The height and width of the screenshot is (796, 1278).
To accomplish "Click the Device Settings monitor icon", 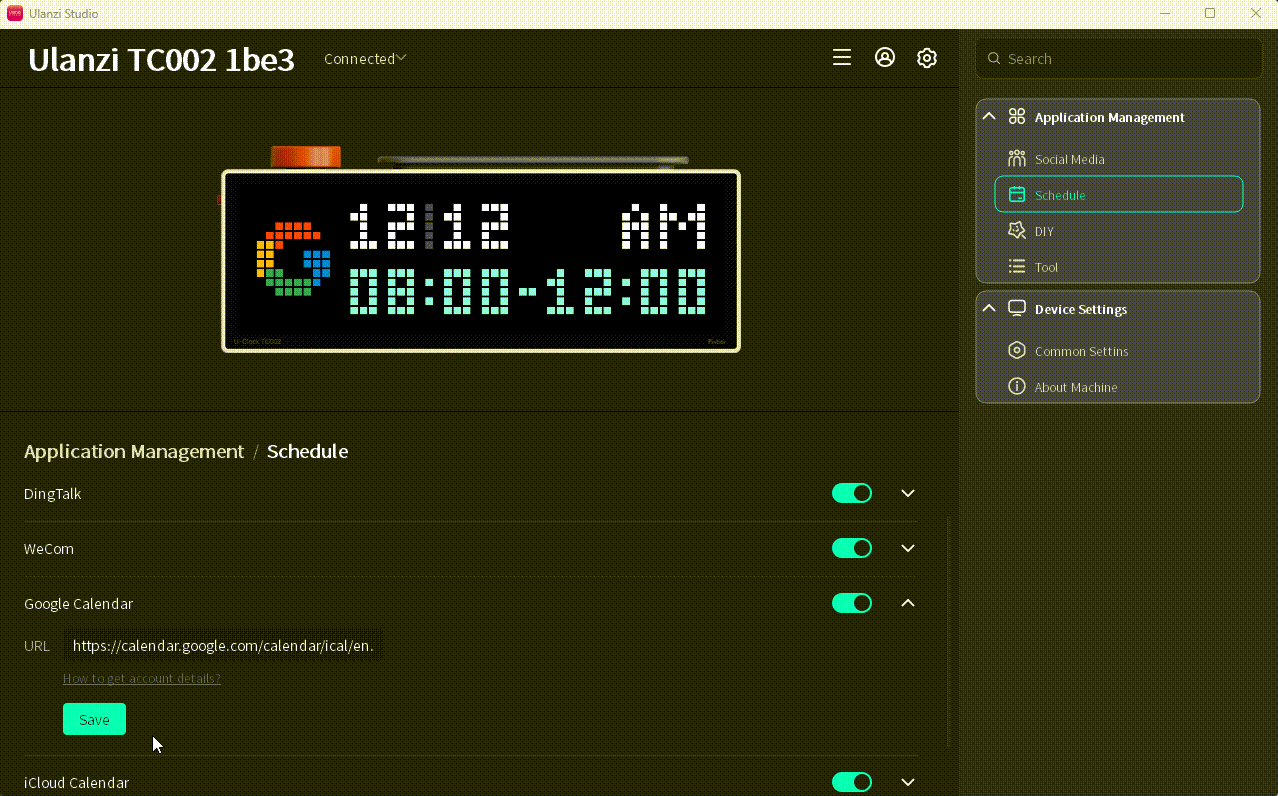I will pyautogui.click(x=1017, y=309).
